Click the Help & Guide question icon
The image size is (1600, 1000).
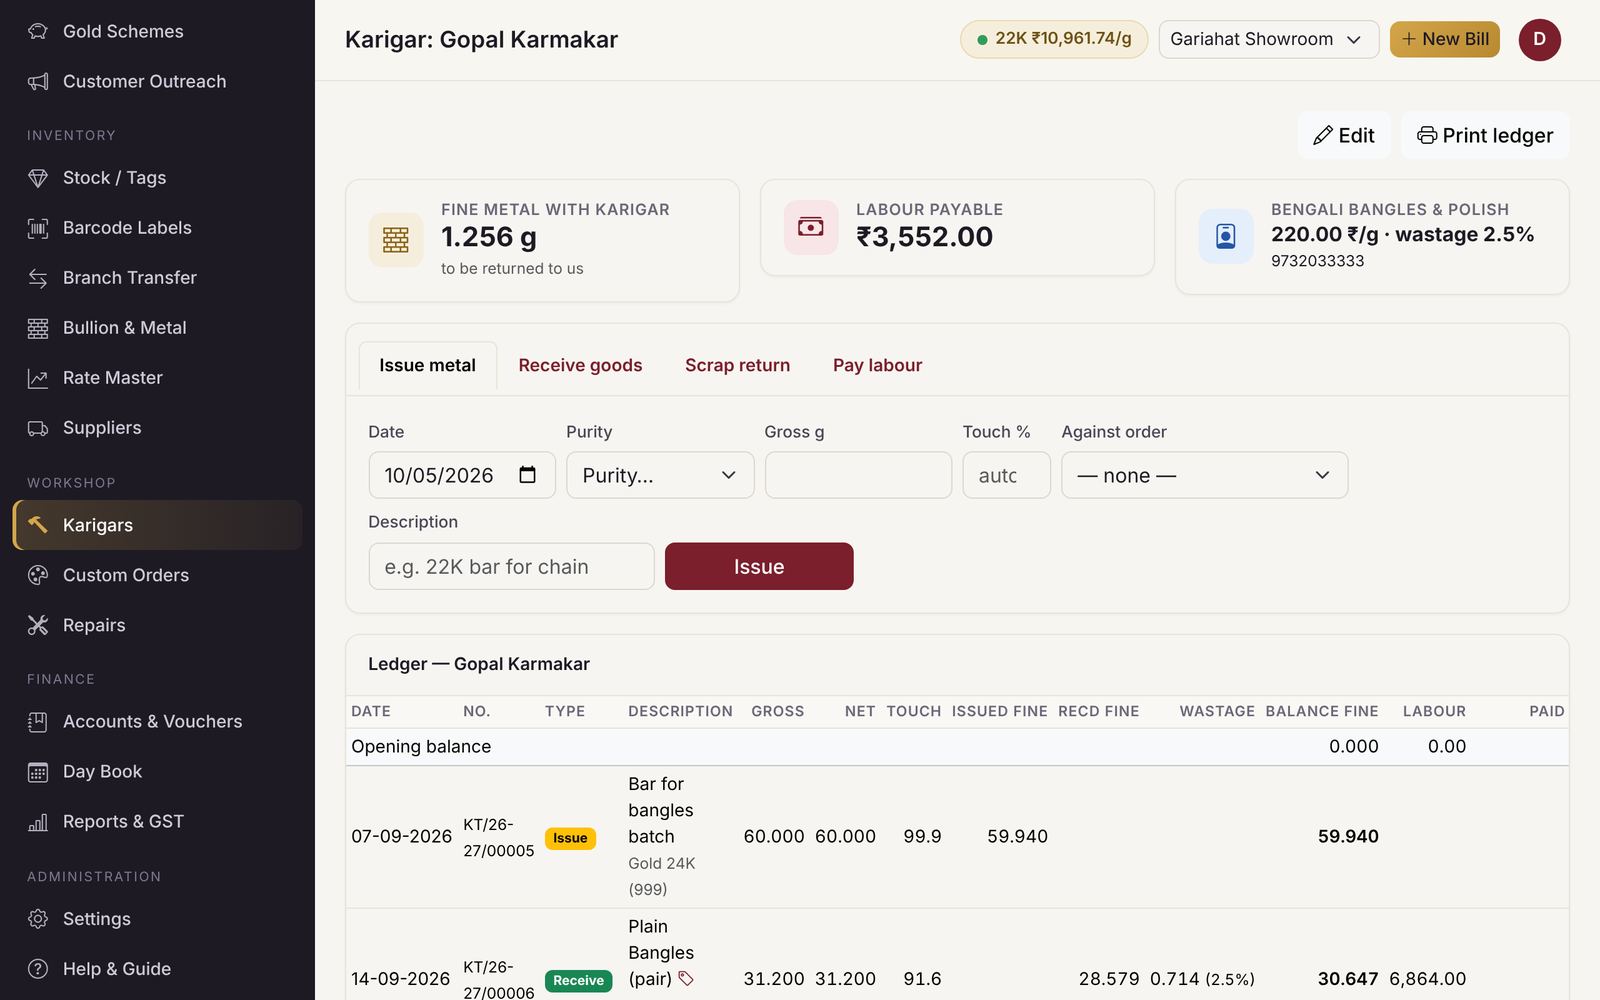coord(38,969)
